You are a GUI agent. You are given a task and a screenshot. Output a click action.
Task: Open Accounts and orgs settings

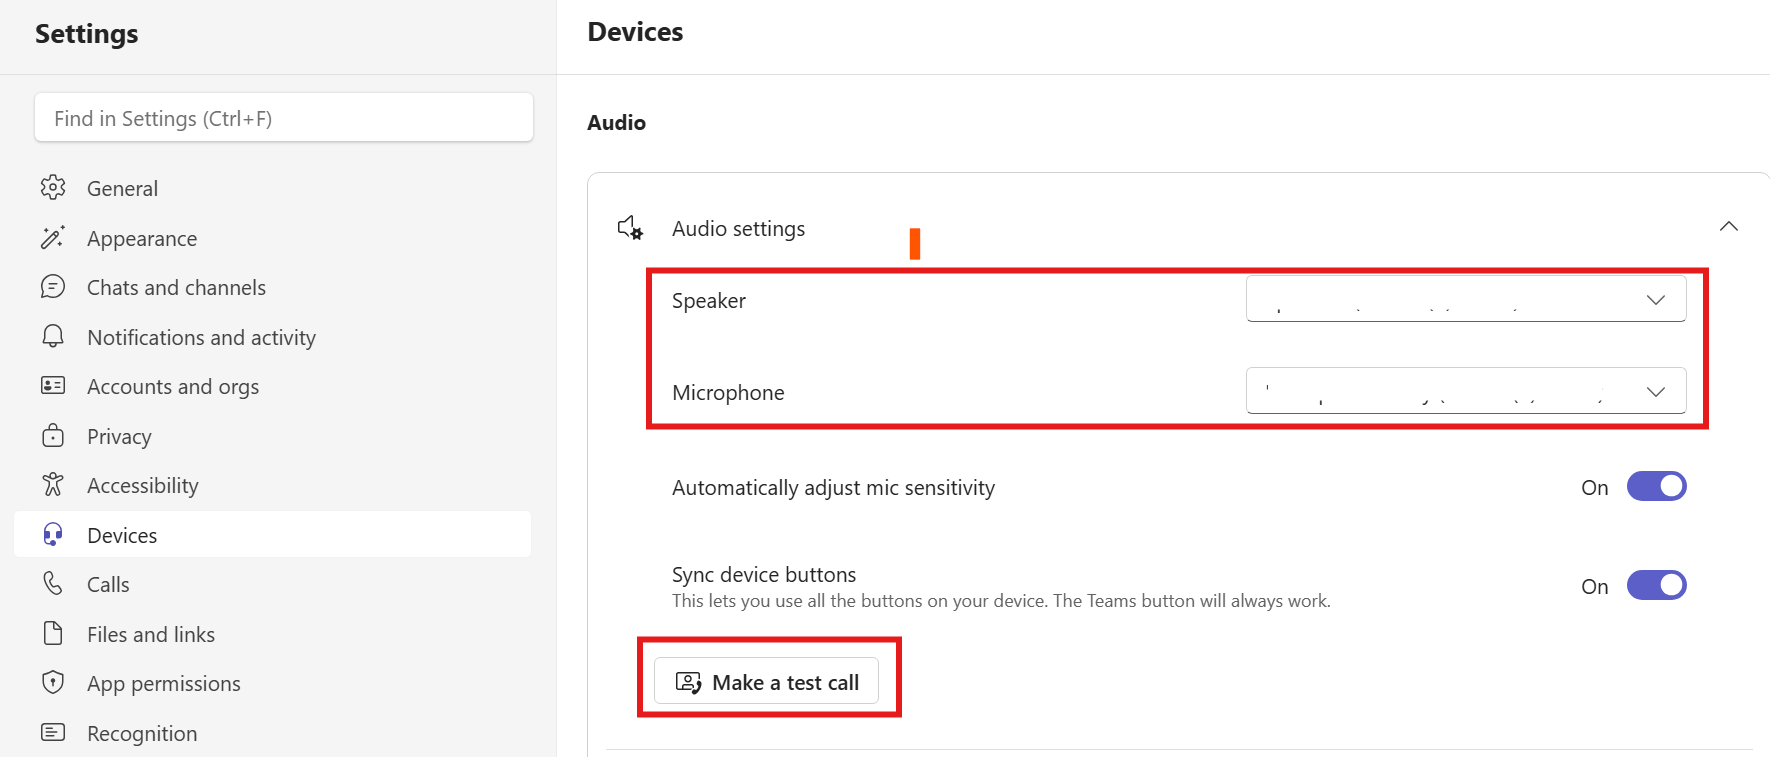click(x=172, y=387)
